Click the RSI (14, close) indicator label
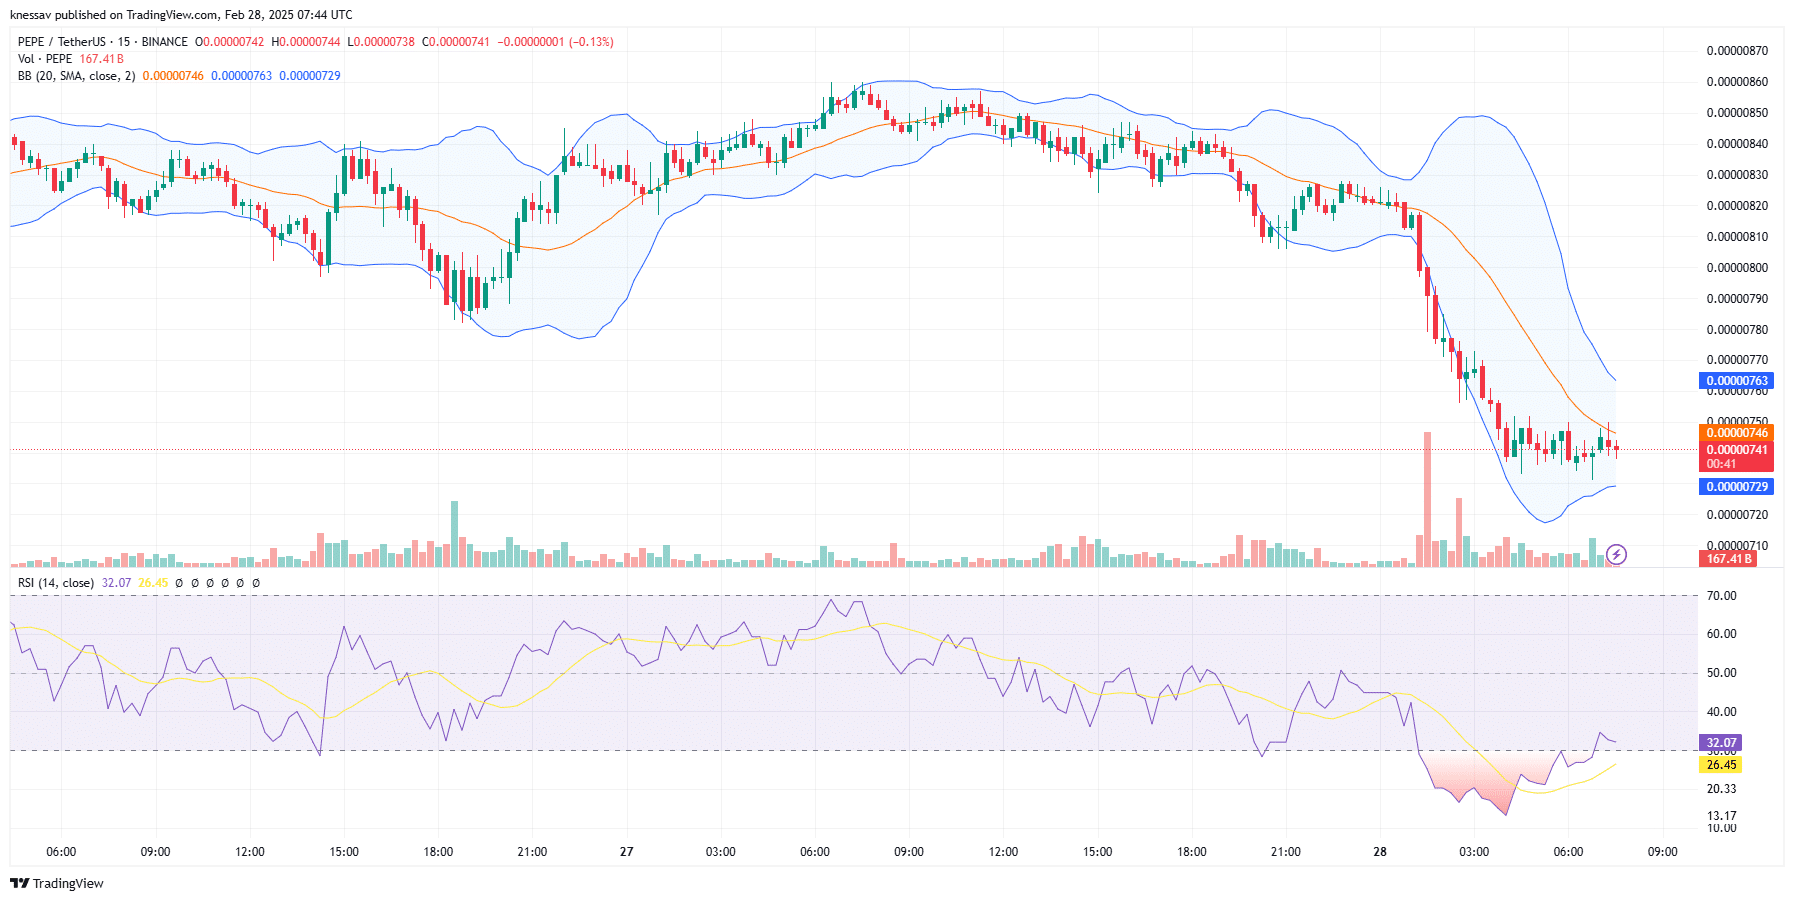The width and height of the screenshot is (1794, 901). coord(56,583)
